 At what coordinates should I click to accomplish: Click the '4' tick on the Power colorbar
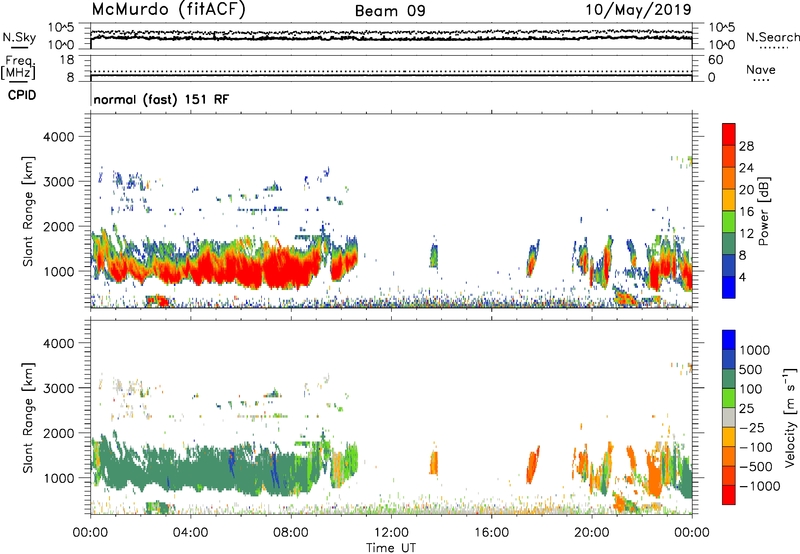[742, 277]
